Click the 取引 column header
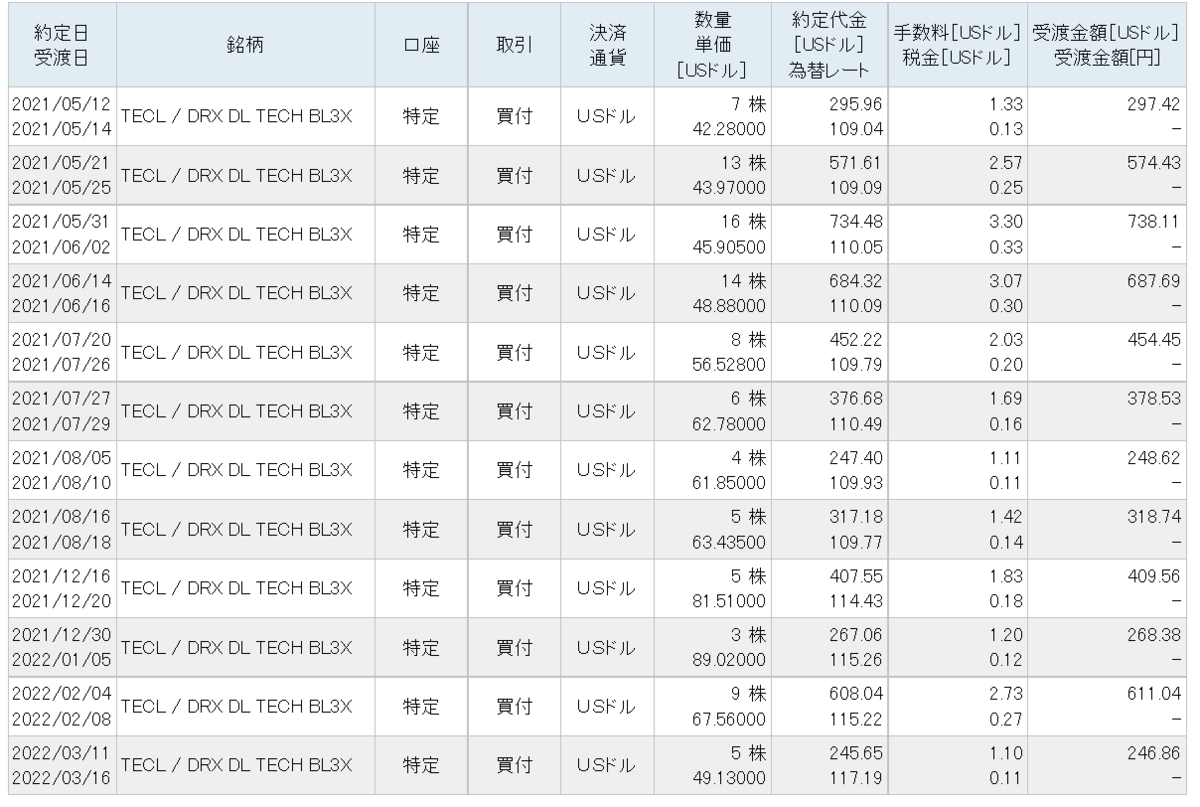Viewport: 1200px width, 807px height. pos(514,46)
